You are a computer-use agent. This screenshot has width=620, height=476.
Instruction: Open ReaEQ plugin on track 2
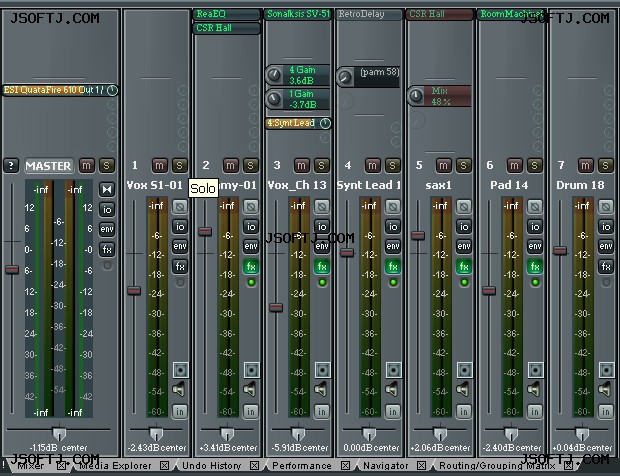click(227, 14)
